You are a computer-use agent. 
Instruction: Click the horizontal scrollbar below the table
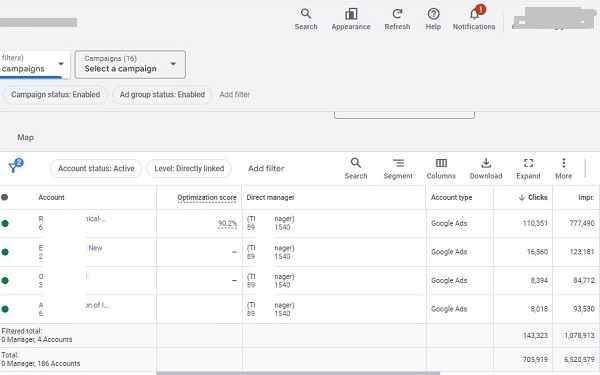298,373
